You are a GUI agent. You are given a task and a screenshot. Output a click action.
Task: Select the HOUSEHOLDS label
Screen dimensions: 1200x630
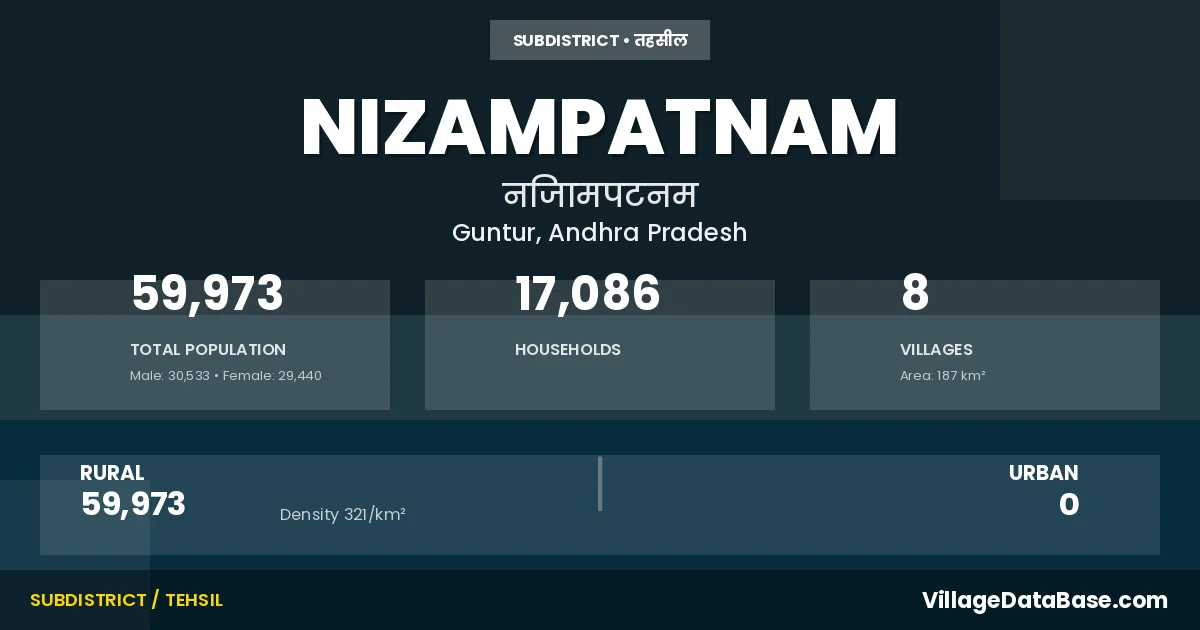coord(568,350)
